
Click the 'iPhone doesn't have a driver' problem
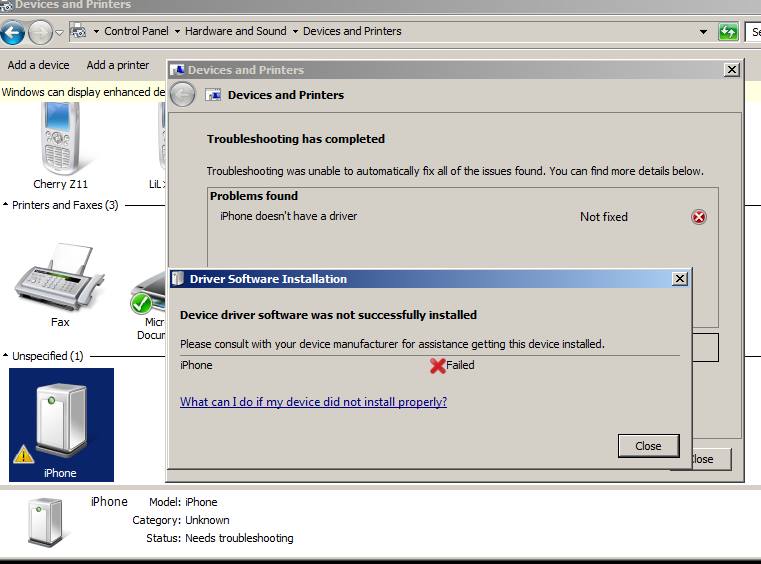pyautogui.click(x=289, y=216)
